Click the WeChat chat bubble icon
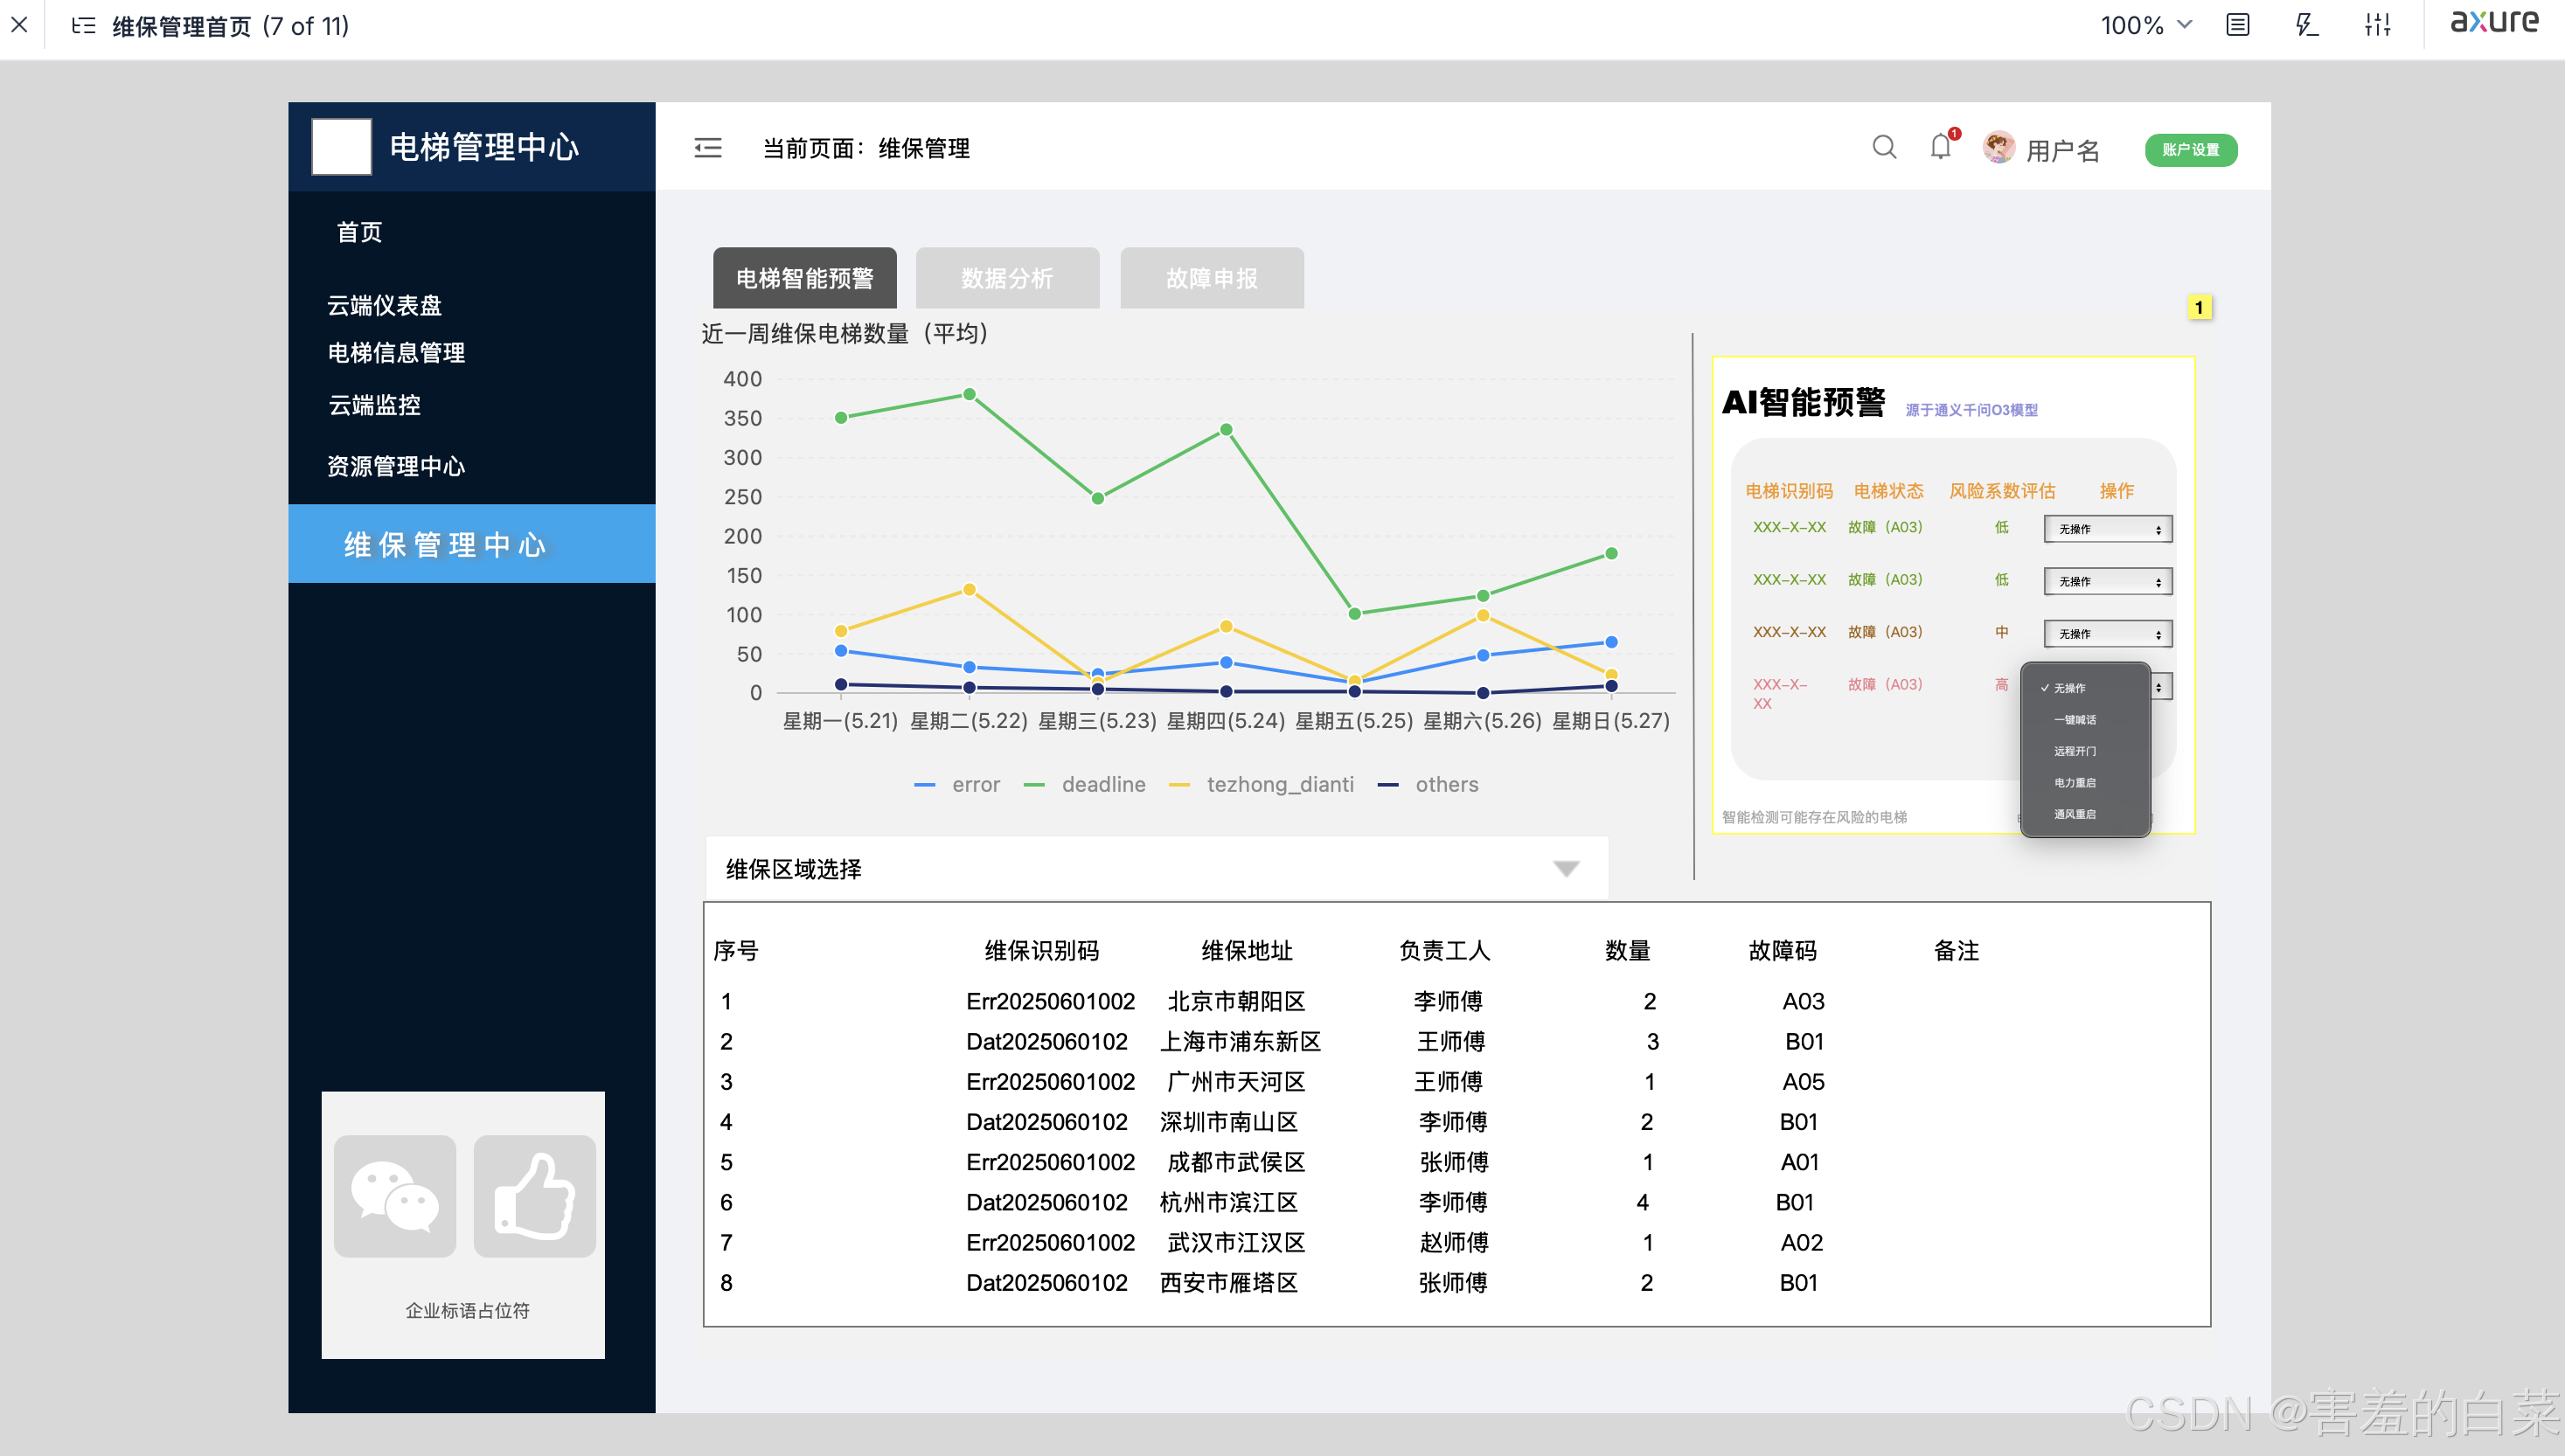 [x=395, y=1196]
